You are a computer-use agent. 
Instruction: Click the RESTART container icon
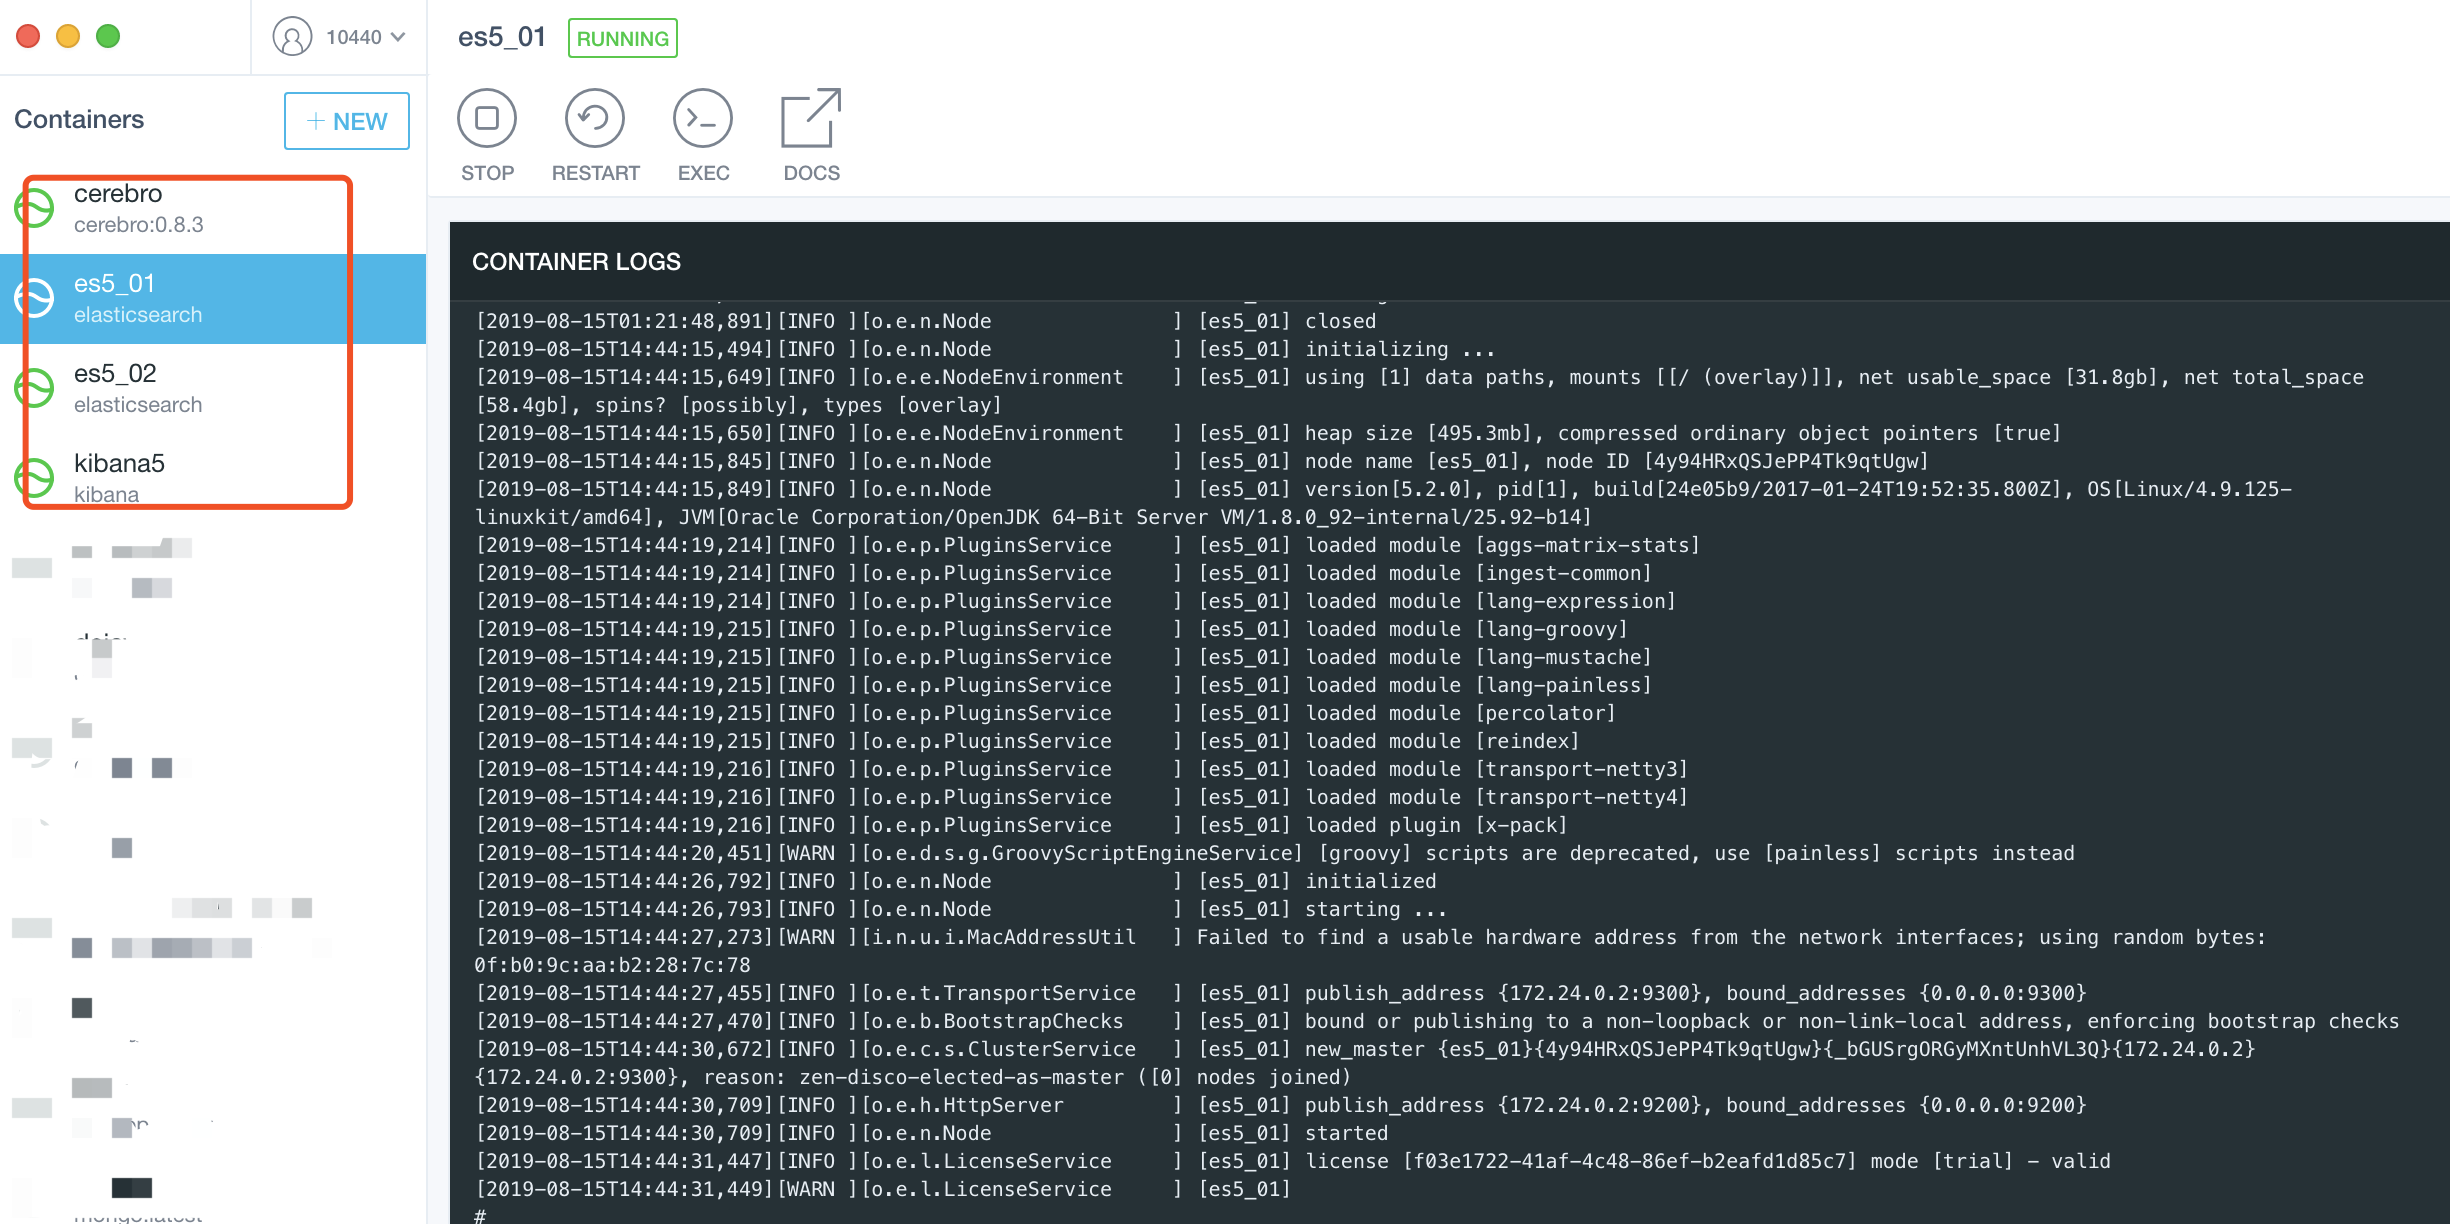(x=594, y=119)
